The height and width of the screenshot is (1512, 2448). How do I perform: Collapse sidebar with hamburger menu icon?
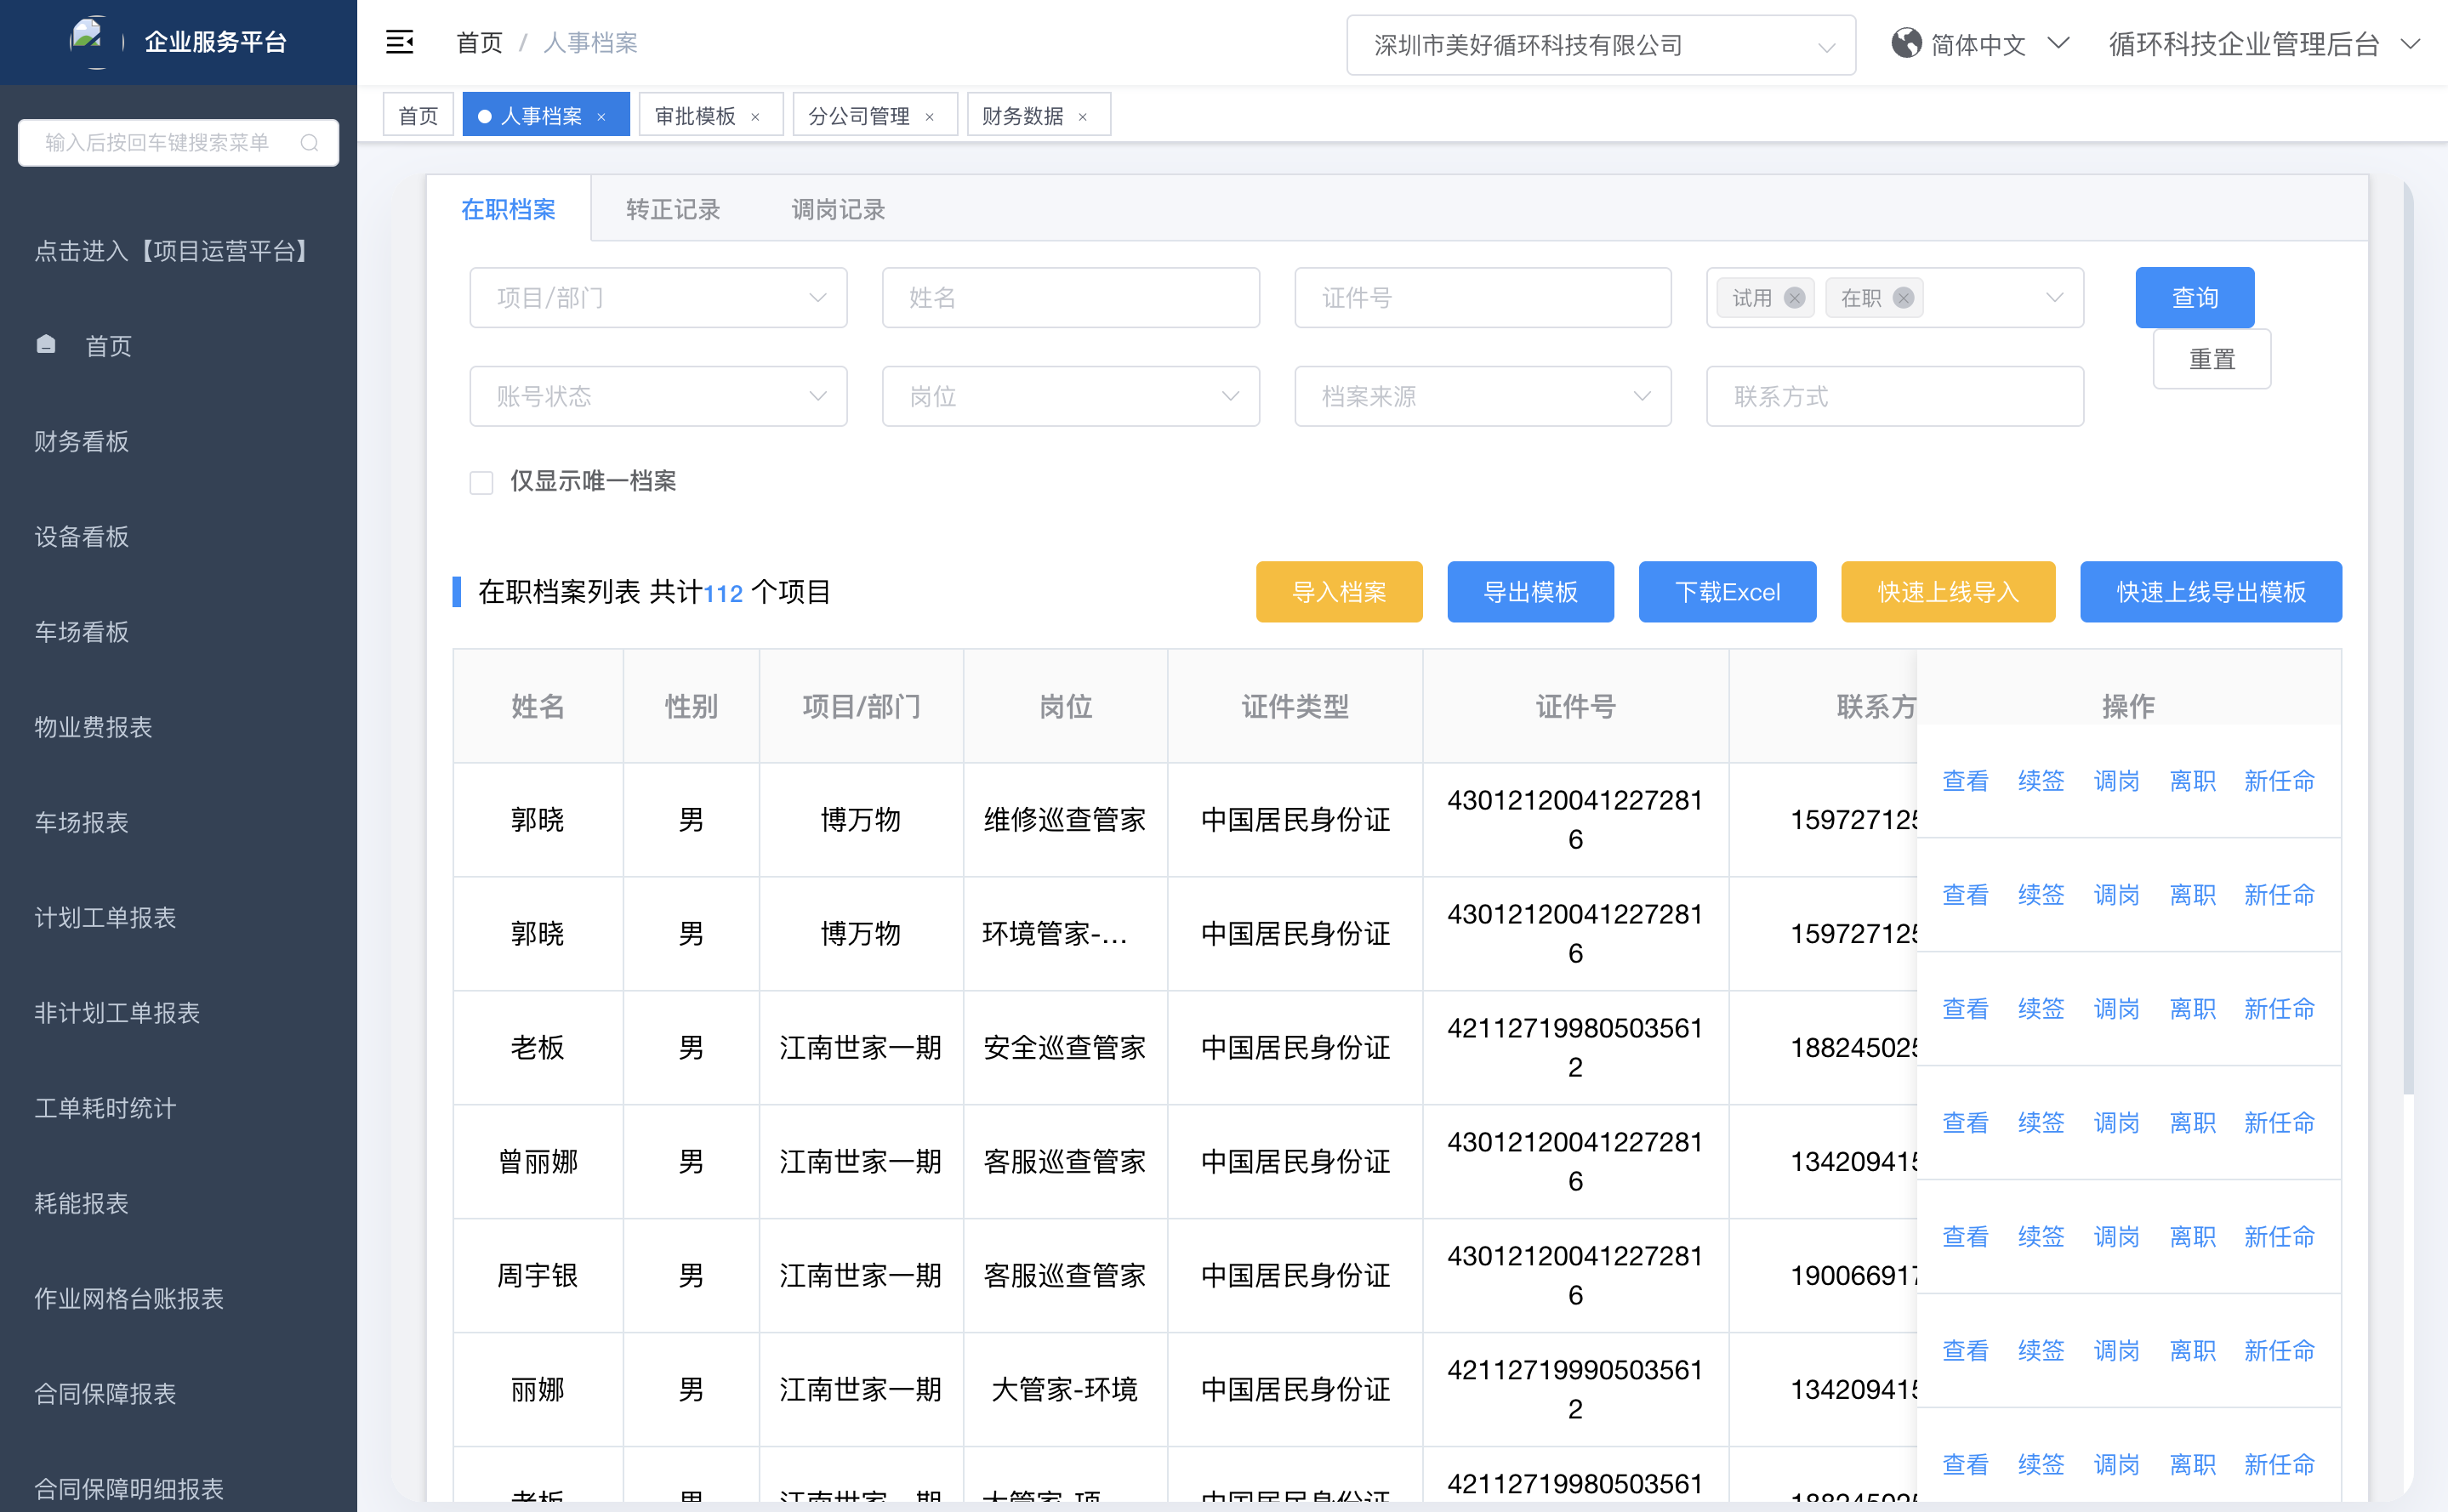coord(399,42)
